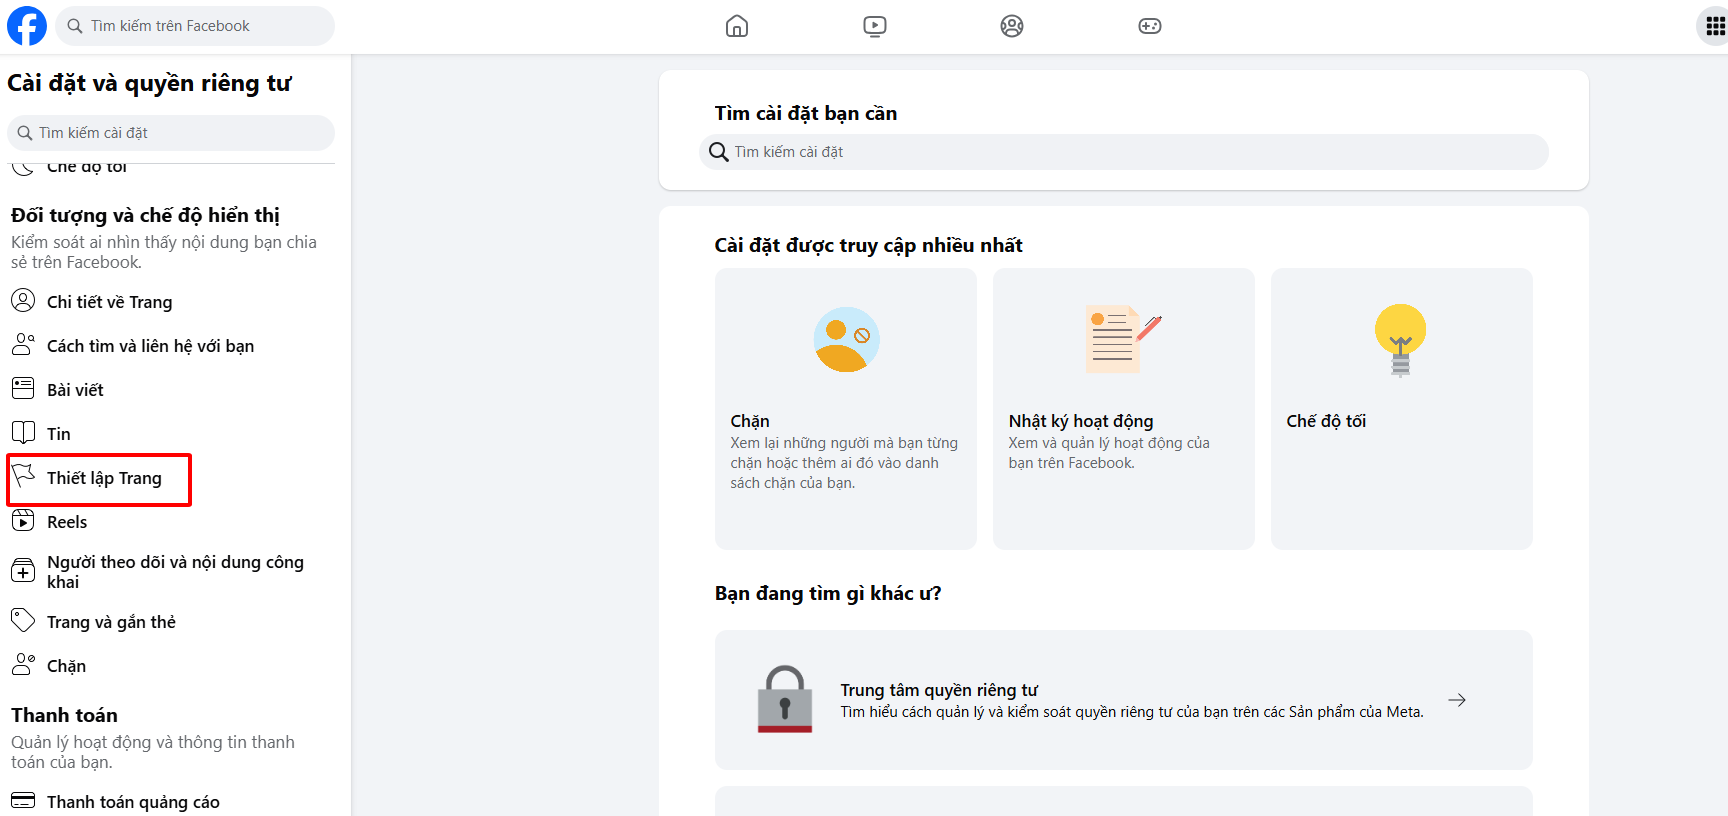Open Thanh toán quảng cáo settings
The image size is (1728, 816).
[133, 802]
